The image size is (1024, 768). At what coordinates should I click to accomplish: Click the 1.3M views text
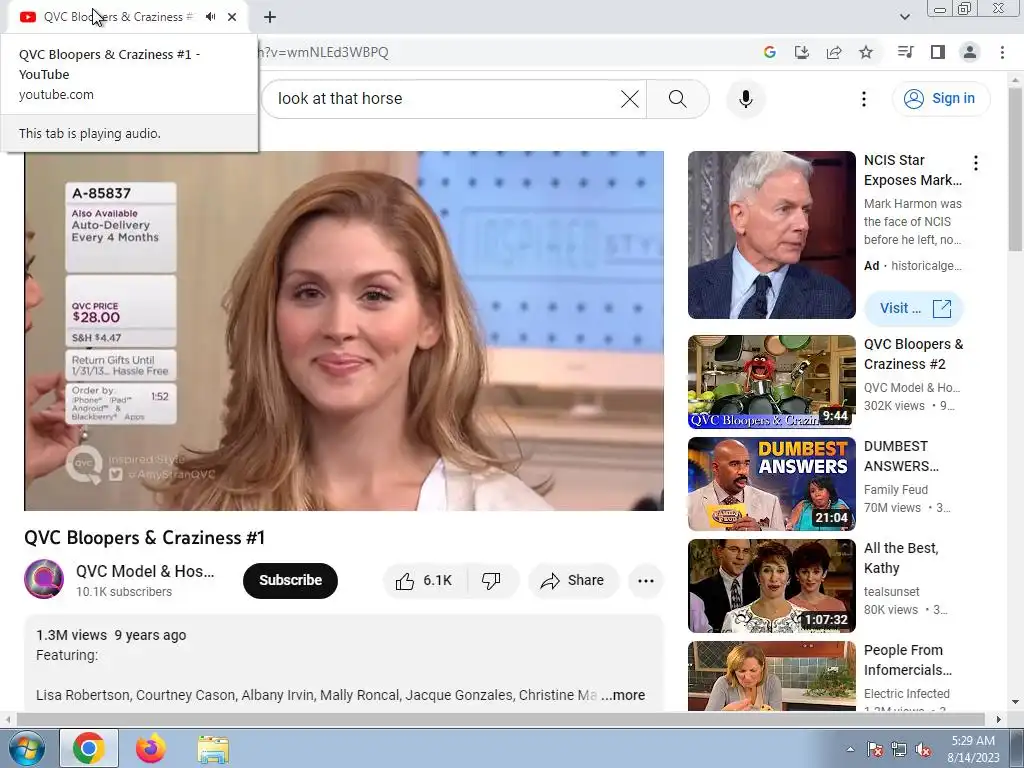coord(71,635)
